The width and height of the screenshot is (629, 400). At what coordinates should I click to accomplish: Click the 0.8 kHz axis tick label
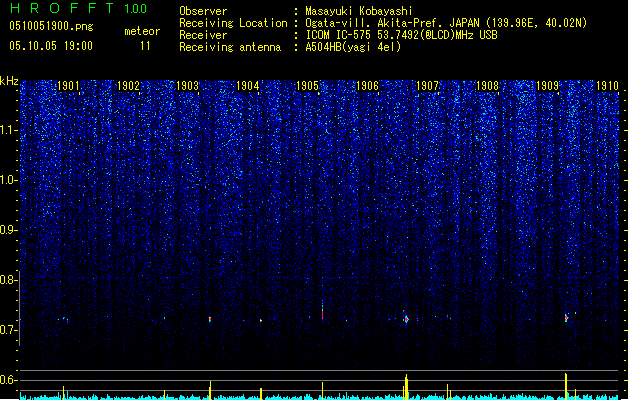pos(8,280)
